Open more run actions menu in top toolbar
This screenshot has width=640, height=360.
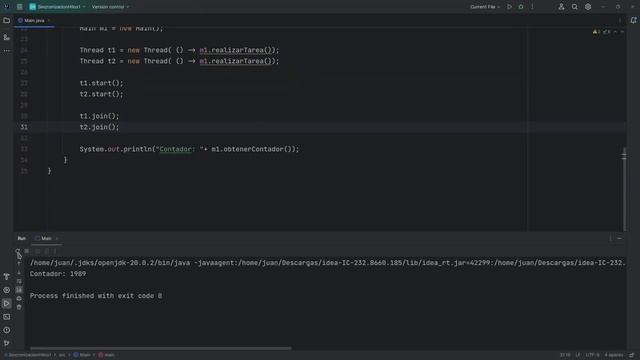pyautogui.click(x=532, y=7)
